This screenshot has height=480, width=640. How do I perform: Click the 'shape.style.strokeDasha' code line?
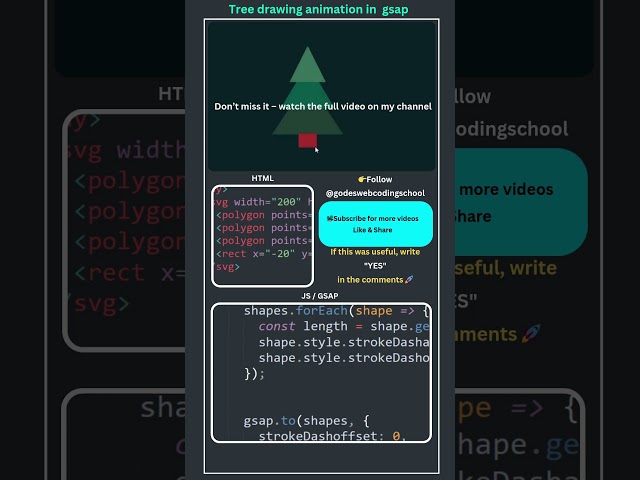click(x=344, y=342)
